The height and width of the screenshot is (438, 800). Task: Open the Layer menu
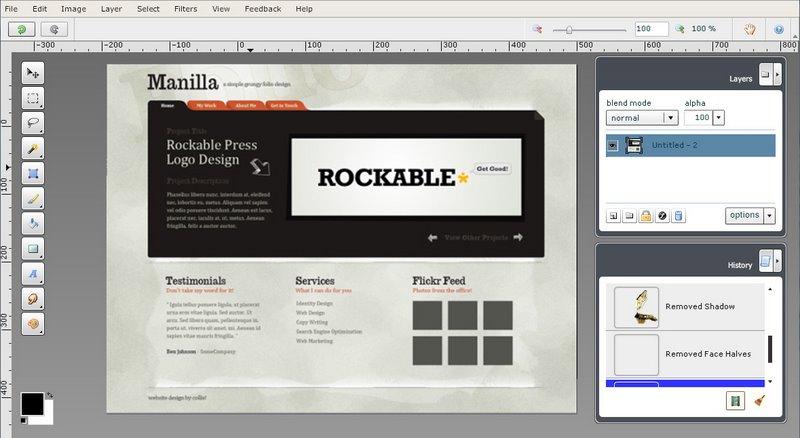[111, 9]
